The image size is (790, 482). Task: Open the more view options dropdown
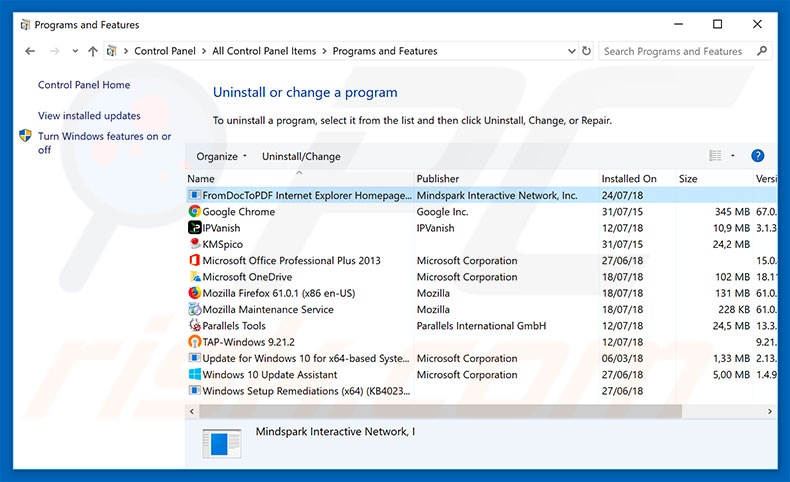coord(733,156)
